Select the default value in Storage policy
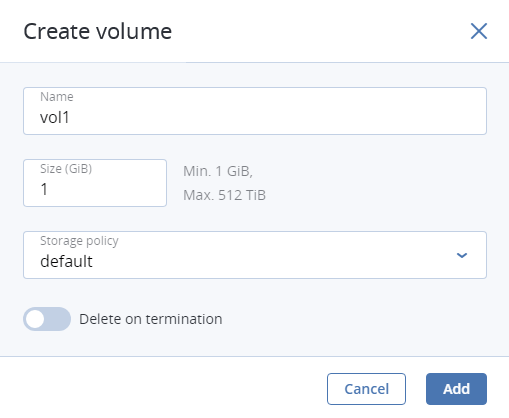The image size is (509, 418). point(66,261)
